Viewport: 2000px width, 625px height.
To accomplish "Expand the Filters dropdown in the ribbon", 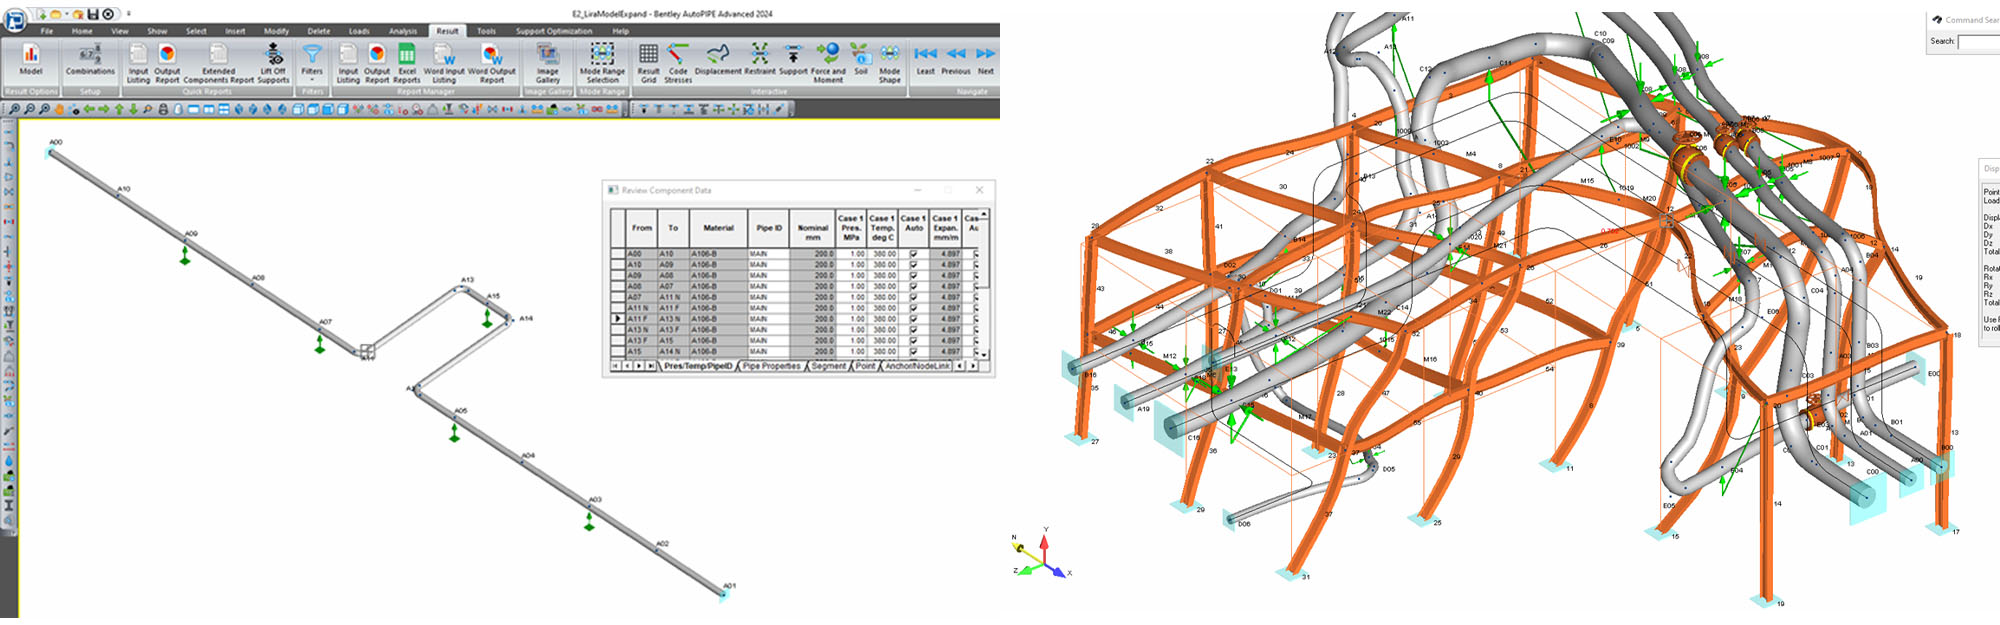I will [x=312, y=80].
